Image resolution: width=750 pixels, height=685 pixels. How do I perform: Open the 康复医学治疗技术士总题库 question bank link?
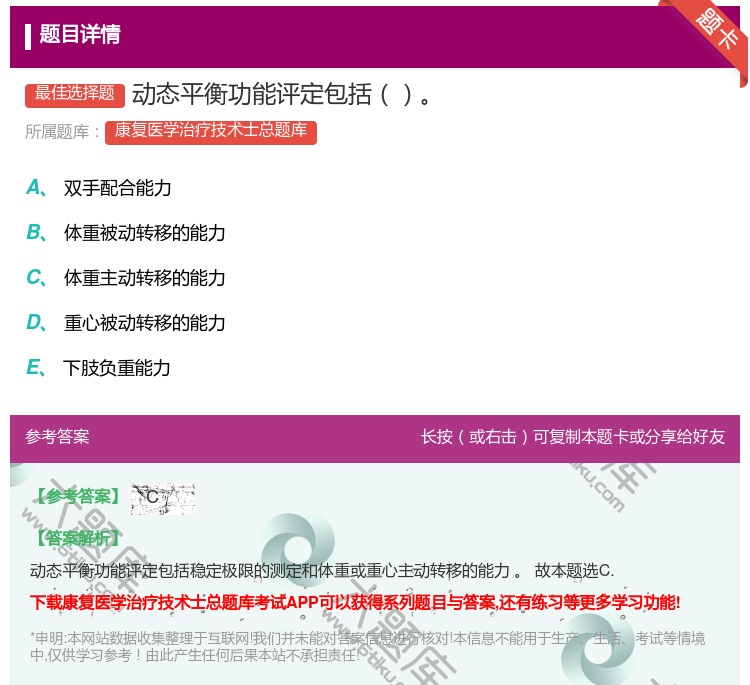(x=211, y=132)
